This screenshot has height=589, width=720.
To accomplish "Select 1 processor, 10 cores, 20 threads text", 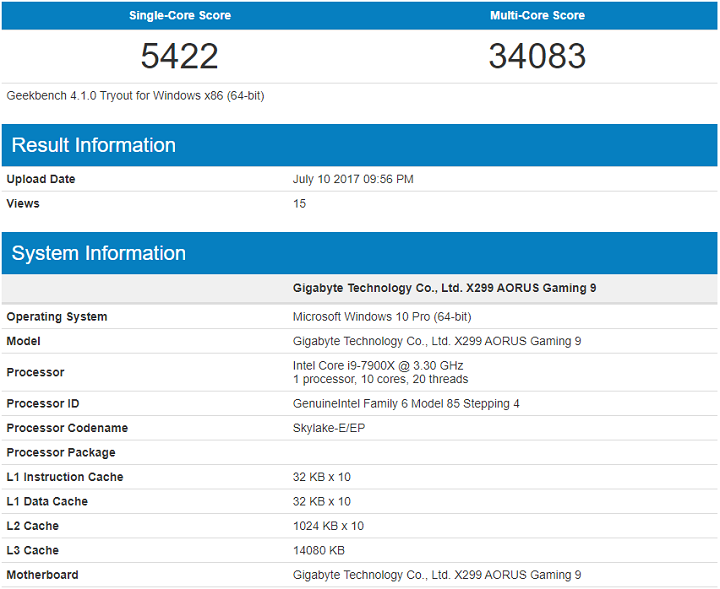I will 380,379.
